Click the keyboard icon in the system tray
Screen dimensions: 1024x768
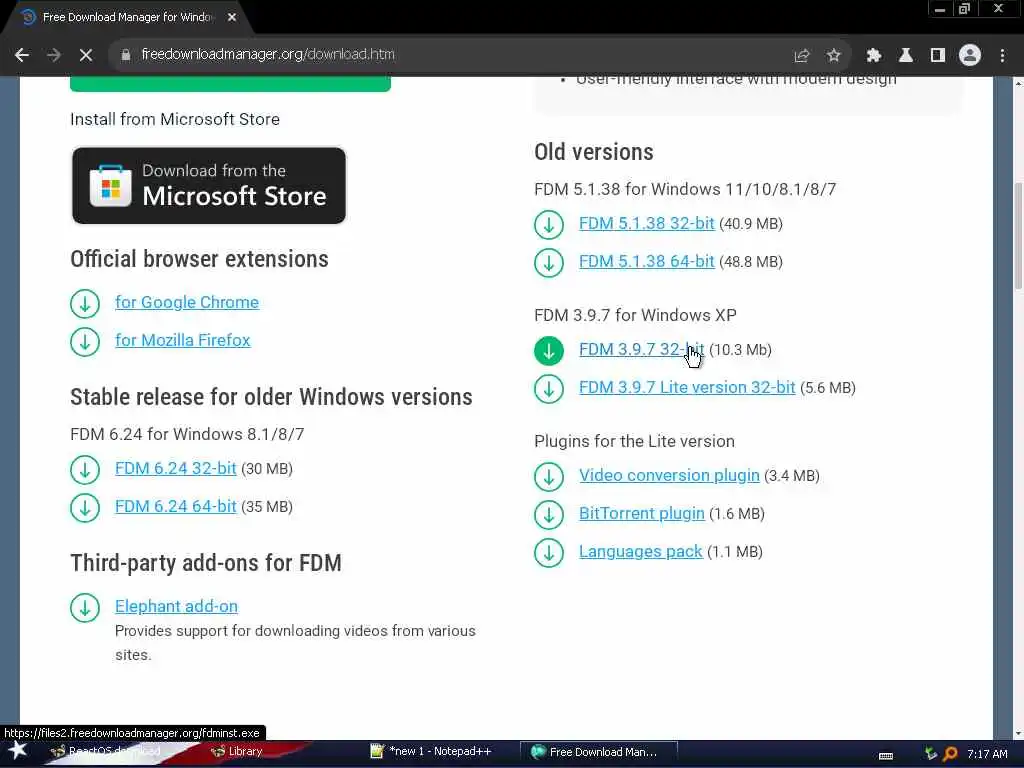click(x=886, y=756)
